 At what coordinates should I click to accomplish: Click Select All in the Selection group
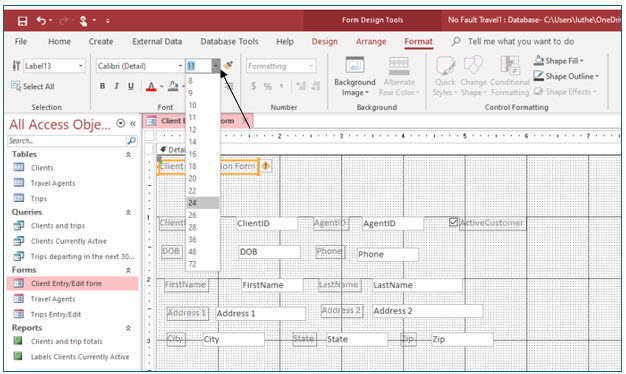coord(33,86)
